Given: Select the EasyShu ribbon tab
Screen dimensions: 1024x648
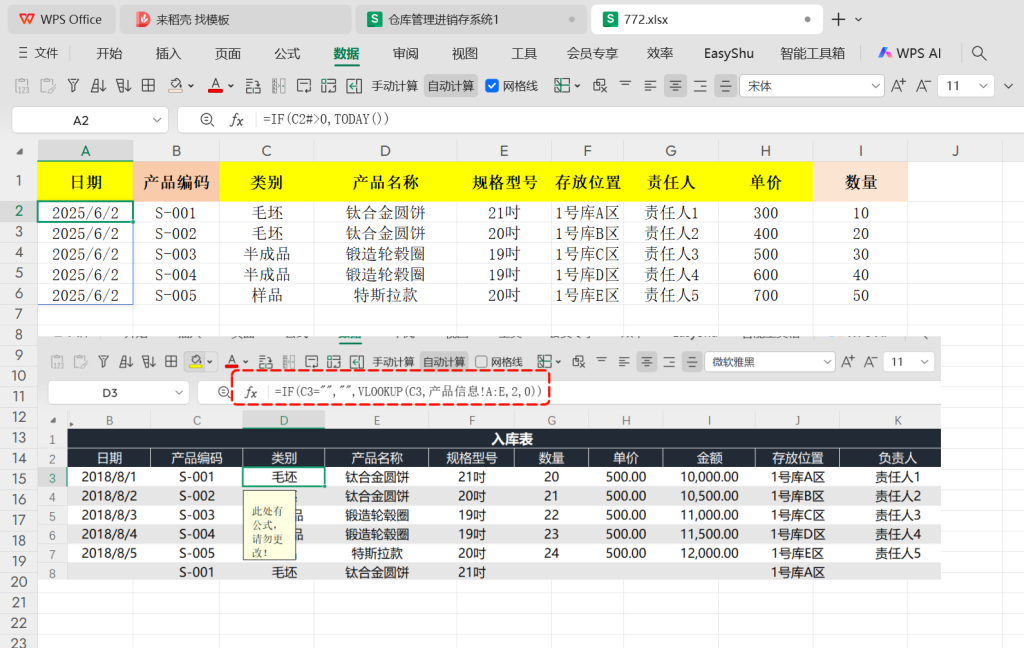Looking at the screenshot, I should click(x=728, y=53).
